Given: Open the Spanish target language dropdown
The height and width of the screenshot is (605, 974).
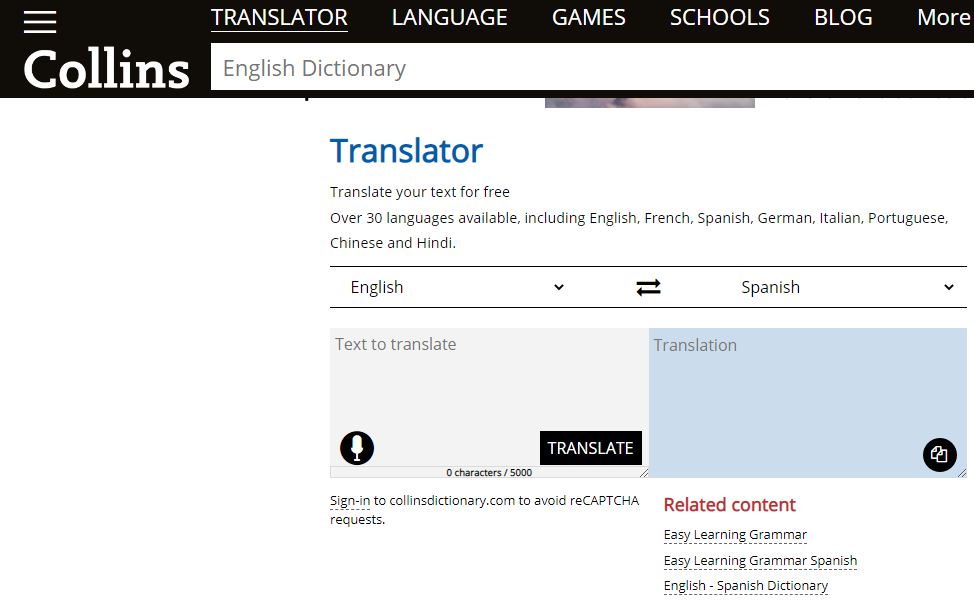Looking at the screenshot, I should pyautogui.click(x=847, y=287).
